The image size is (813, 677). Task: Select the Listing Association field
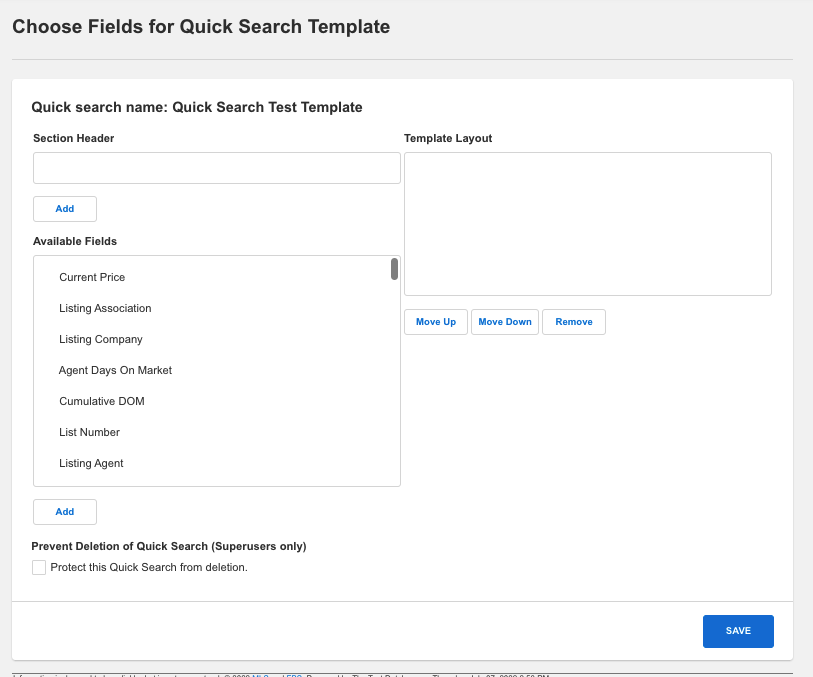pos(104,308)
